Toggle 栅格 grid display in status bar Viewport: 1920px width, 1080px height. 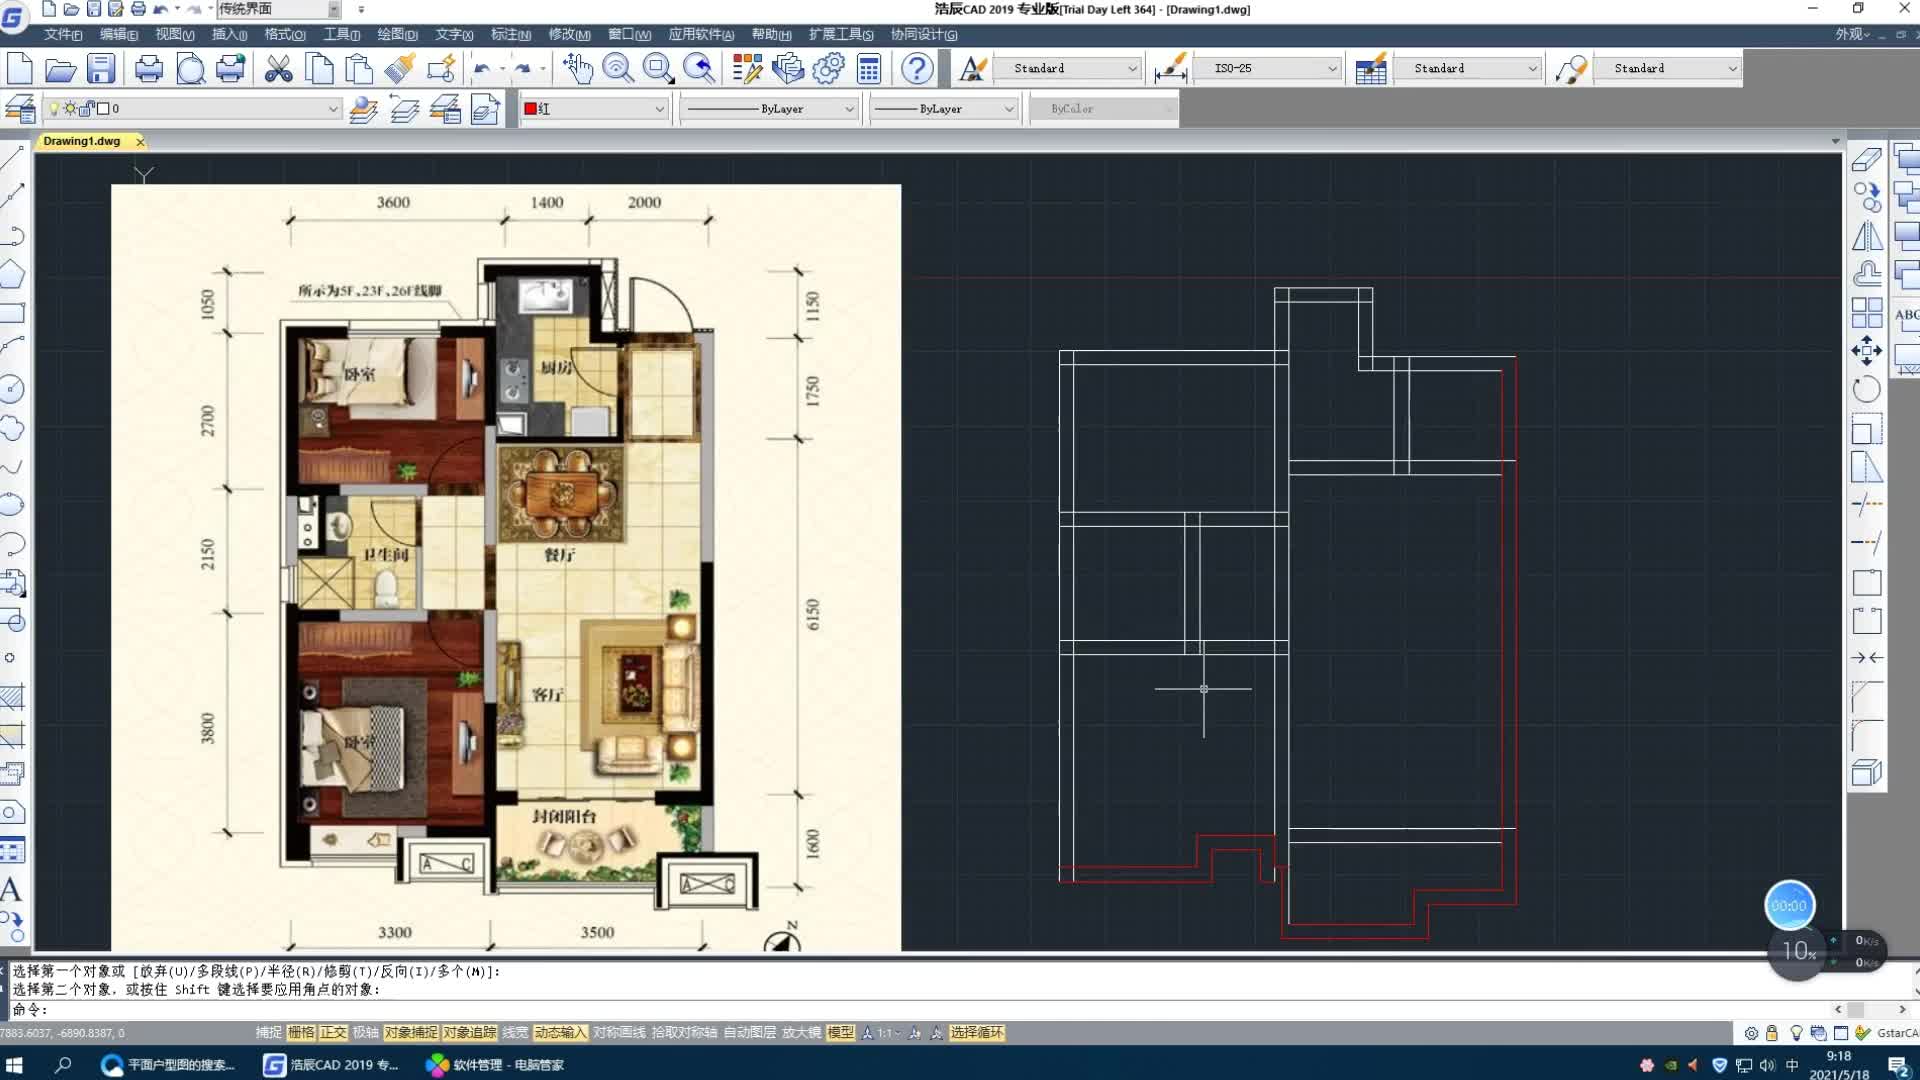(301, 1033)
